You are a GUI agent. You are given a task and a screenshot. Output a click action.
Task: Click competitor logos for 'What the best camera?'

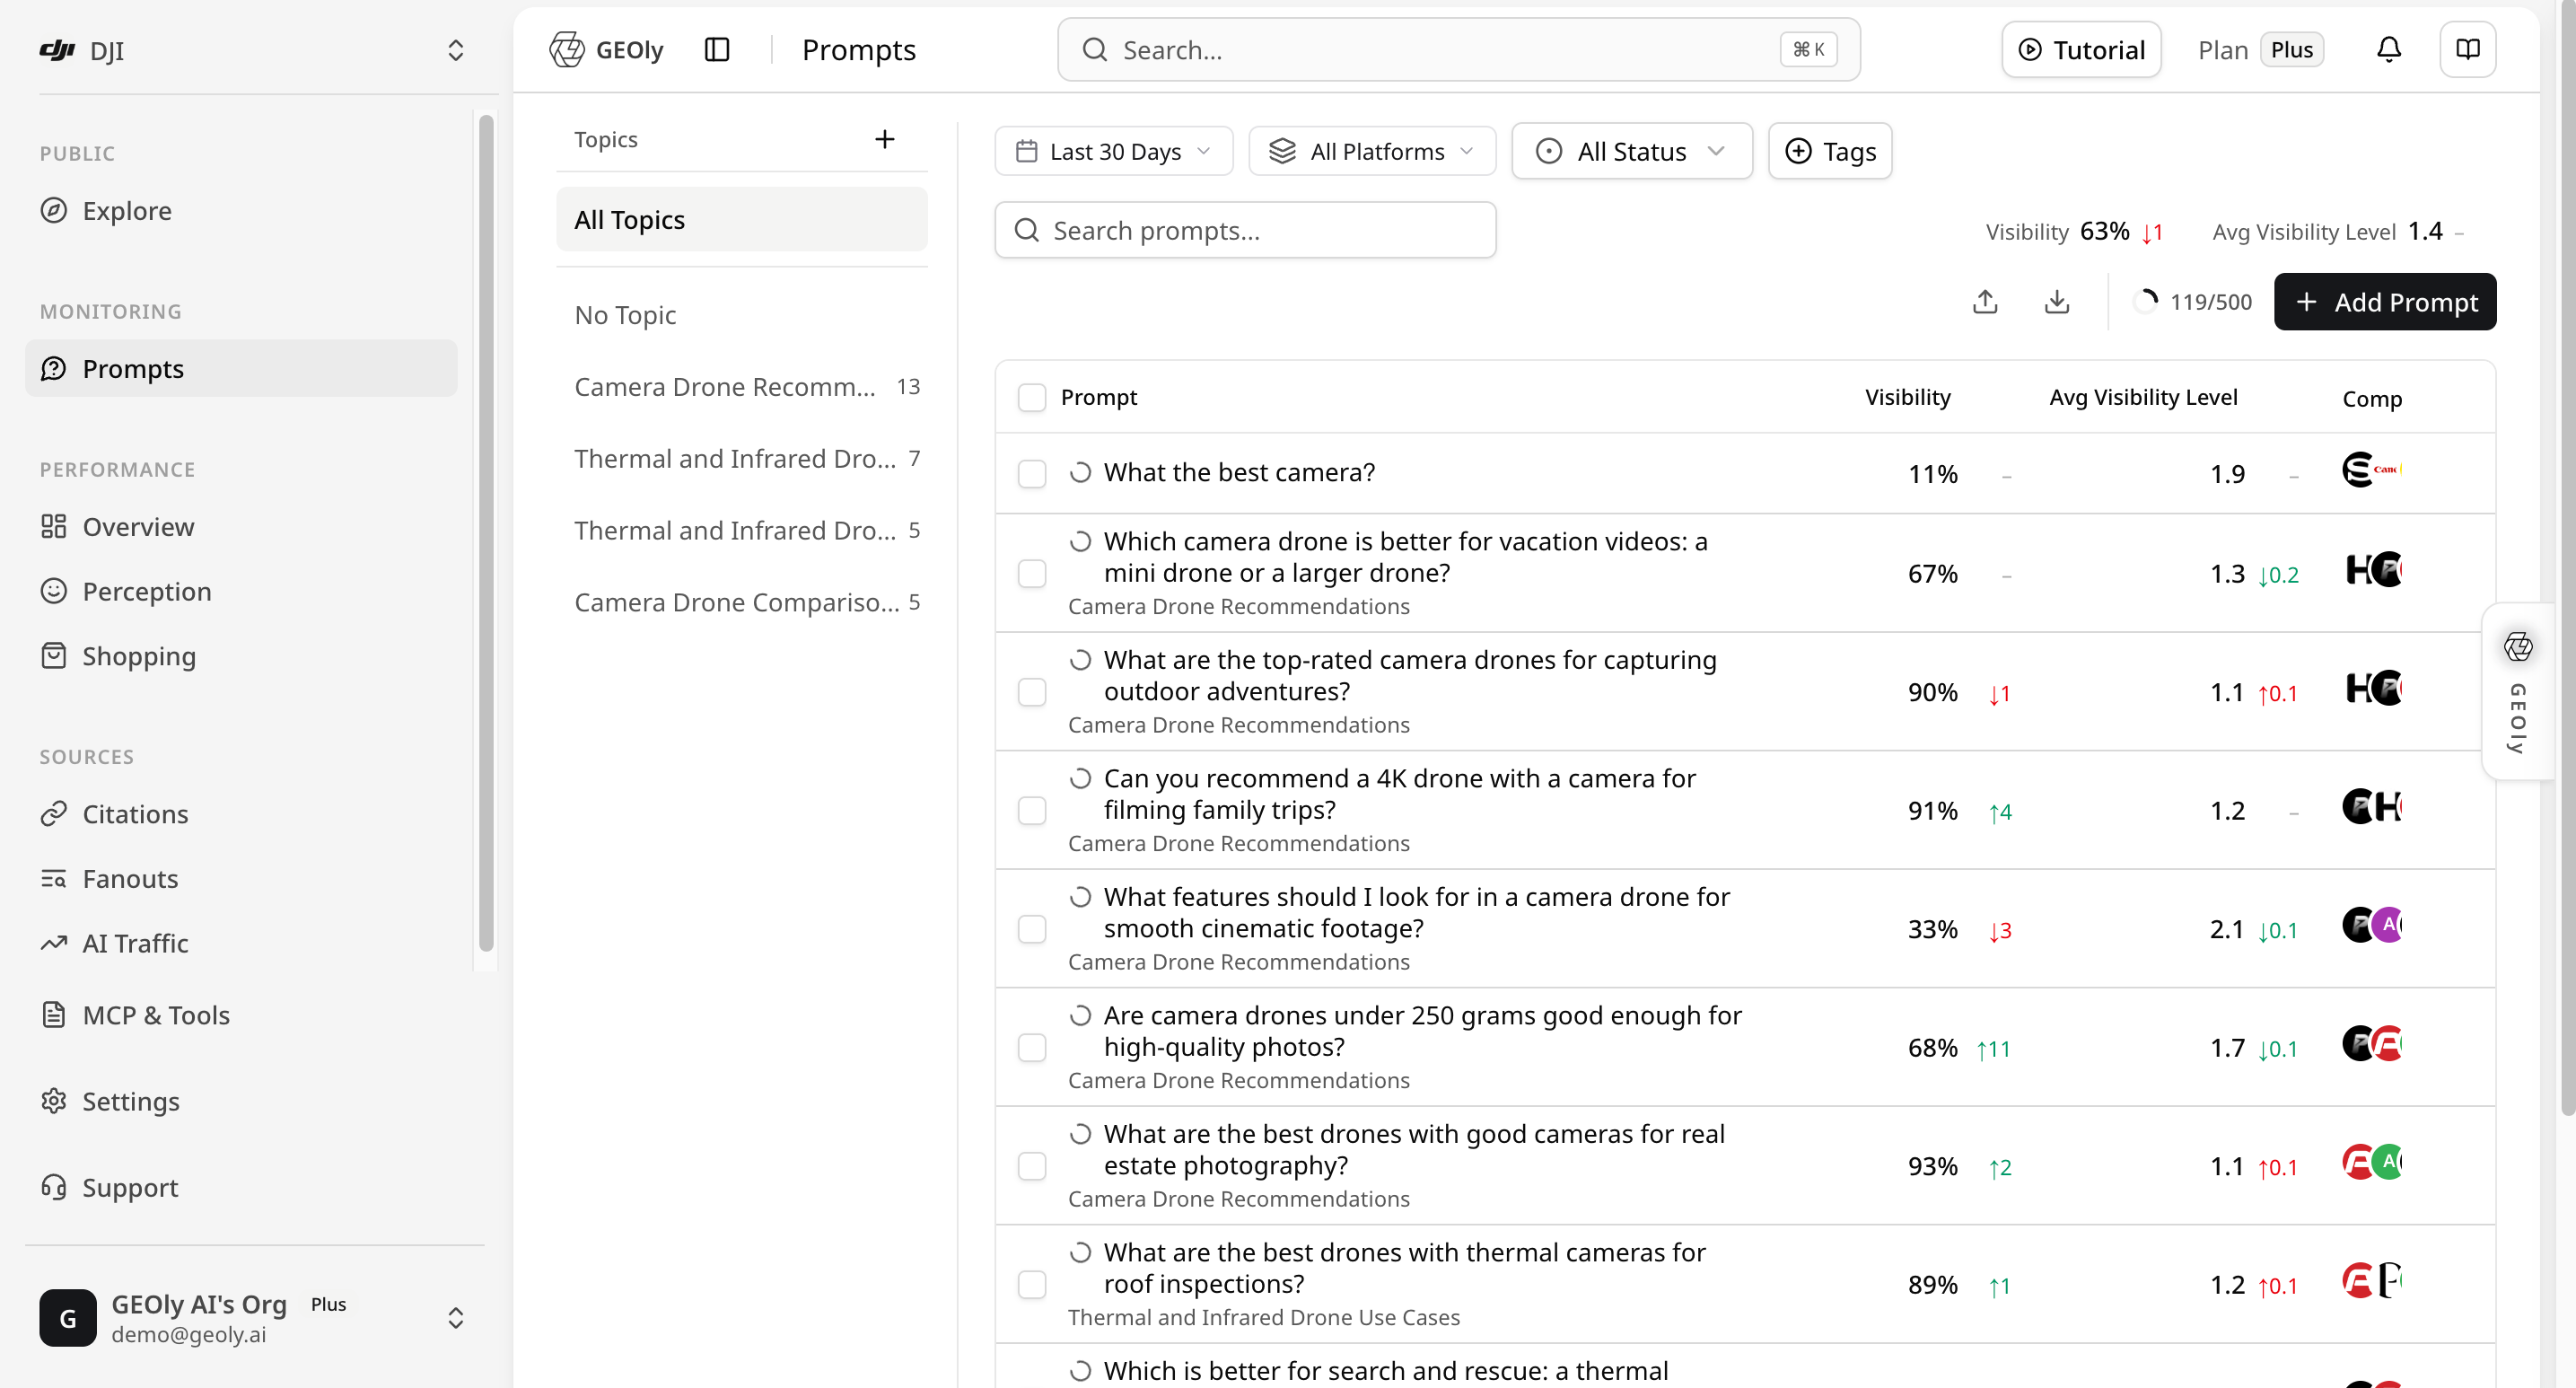[x=2371, y=470]
